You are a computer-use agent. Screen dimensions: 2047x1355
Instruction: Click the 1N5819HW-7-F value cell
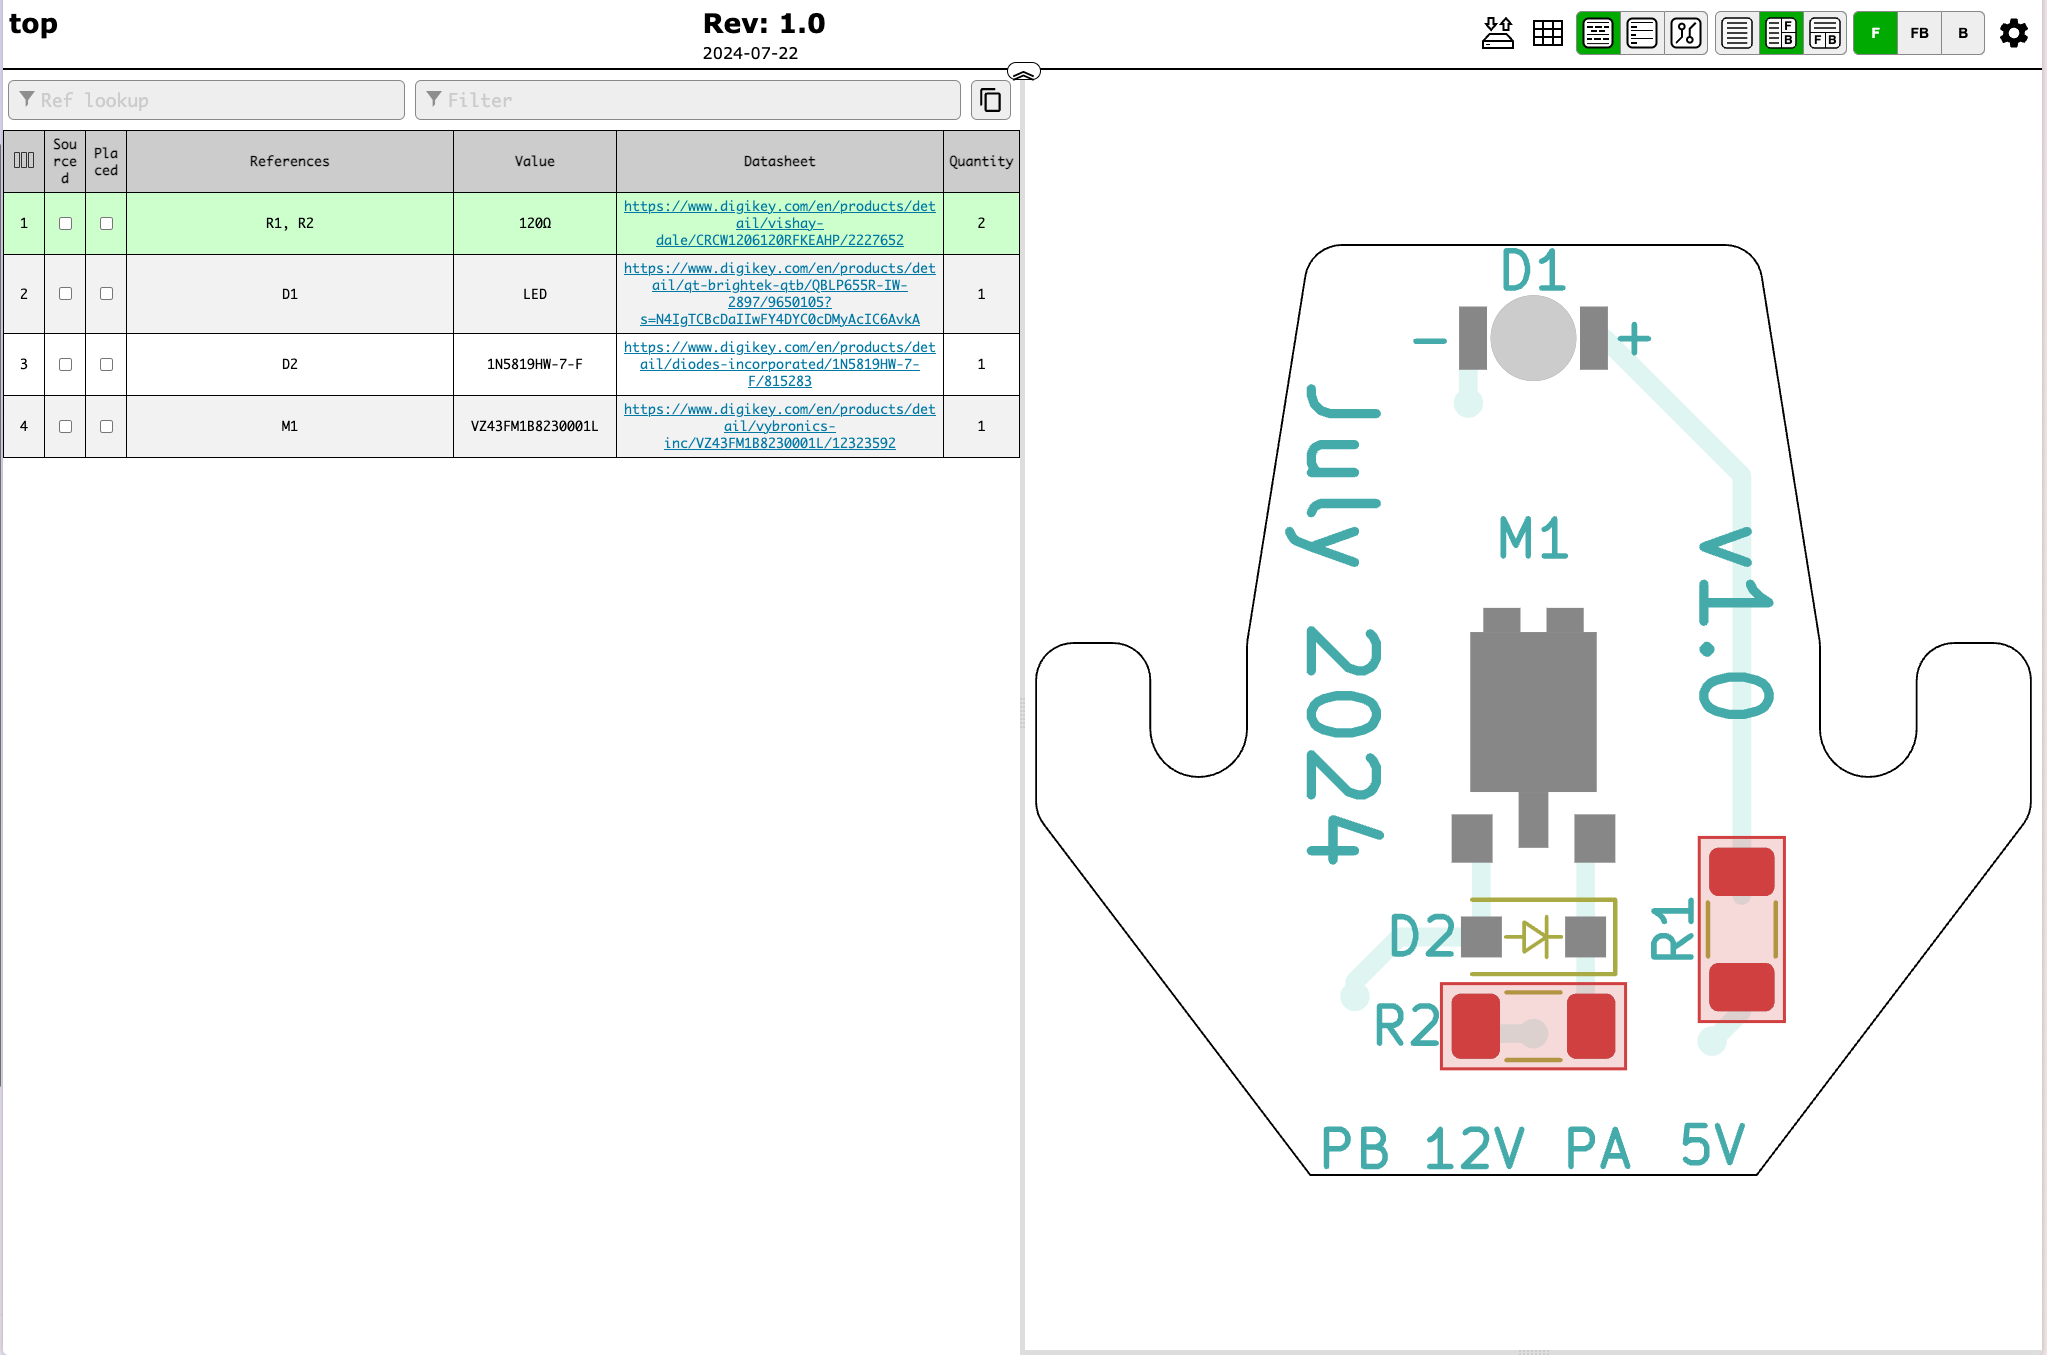point(535,364)
